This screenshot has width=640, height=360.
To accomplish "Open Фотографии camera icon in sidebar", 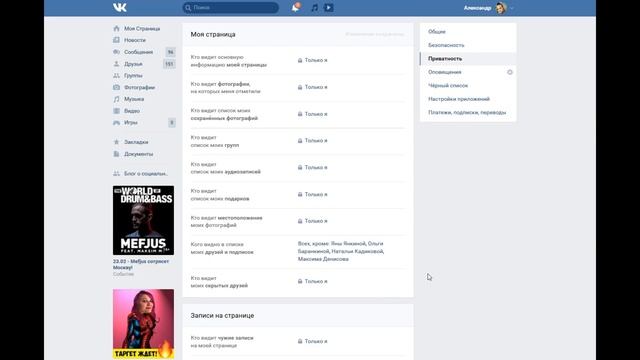I will 116,87.
